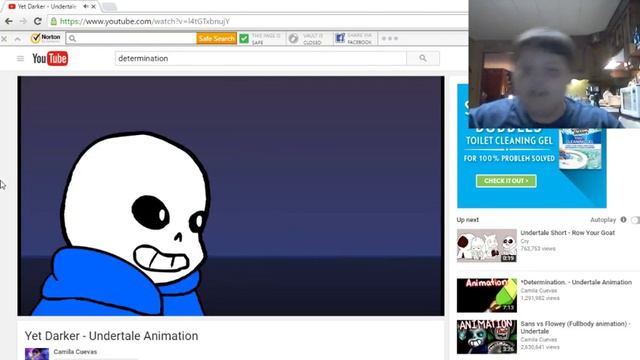Mute tab using the speaker icon
The height and width of the screenshot is (360, 640).
pos(86,7)
